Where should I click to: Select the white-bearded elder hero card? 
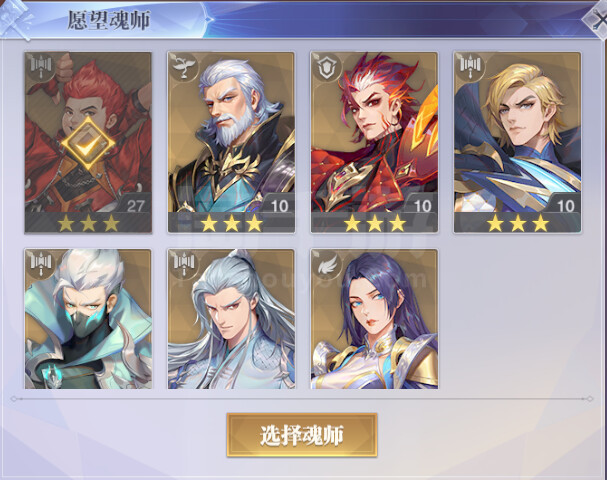point(231,142)
